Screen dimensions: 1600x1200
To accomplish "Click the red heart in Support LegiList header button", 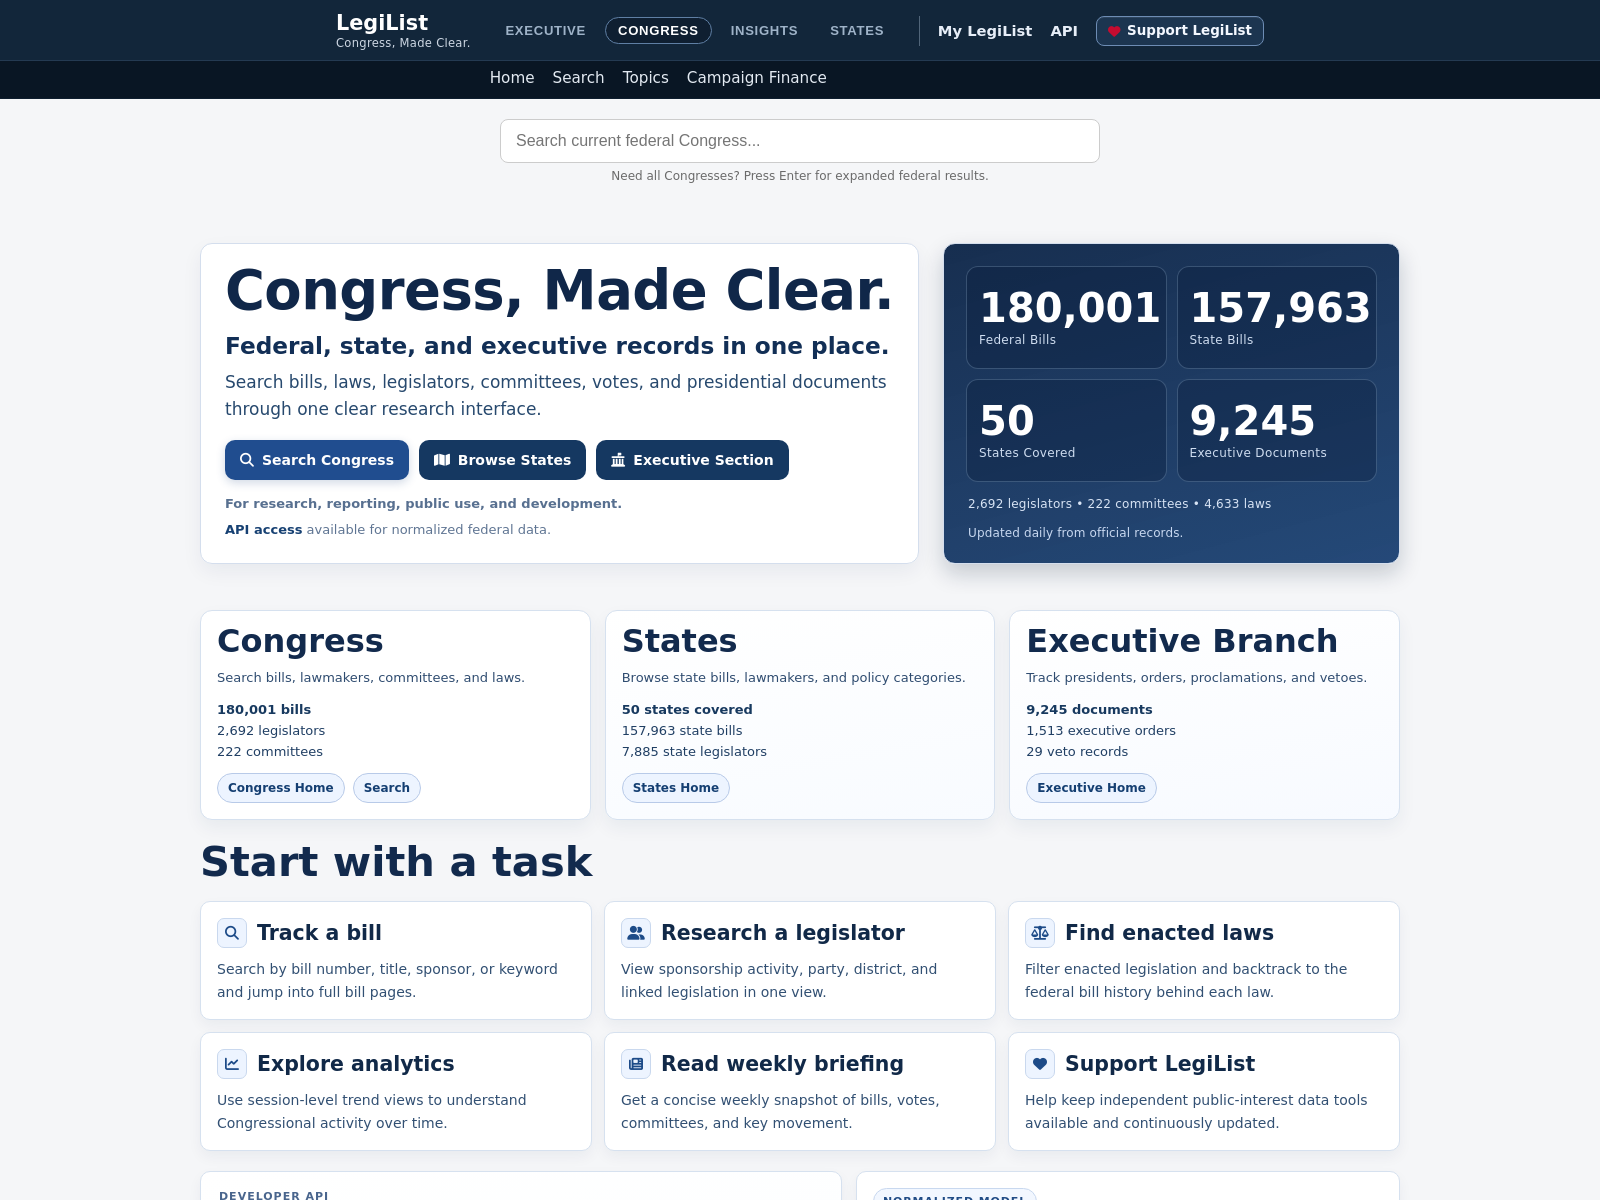I will pyautogui.click(x=1114, y=31).
